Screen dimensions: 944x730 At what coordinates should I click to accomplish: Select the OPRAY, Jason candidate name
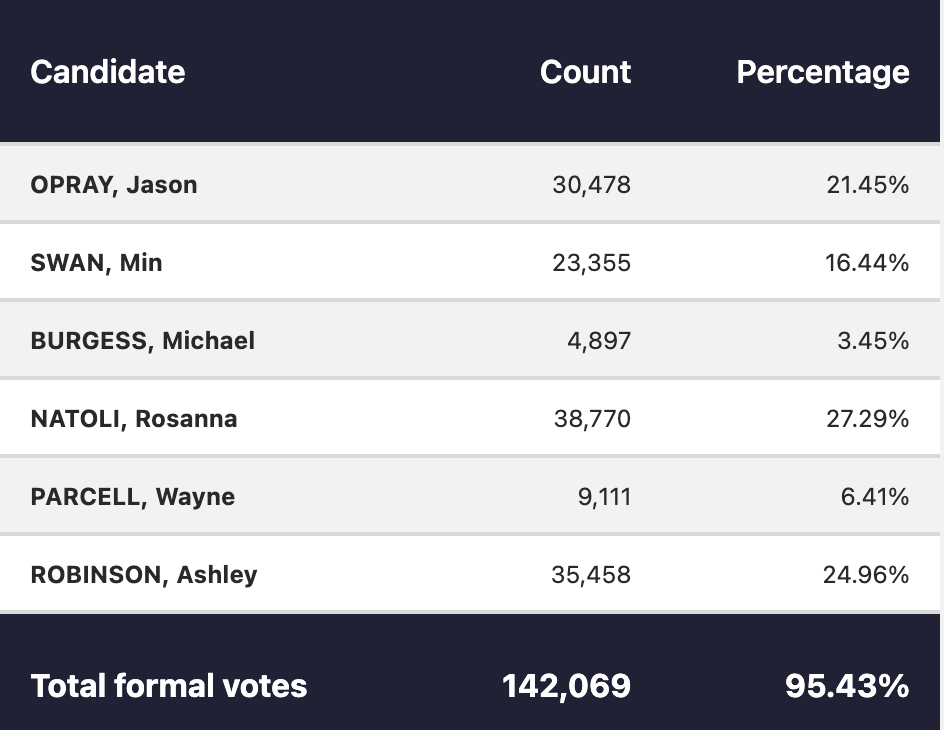pyautogui.click(x=114, y=185)
